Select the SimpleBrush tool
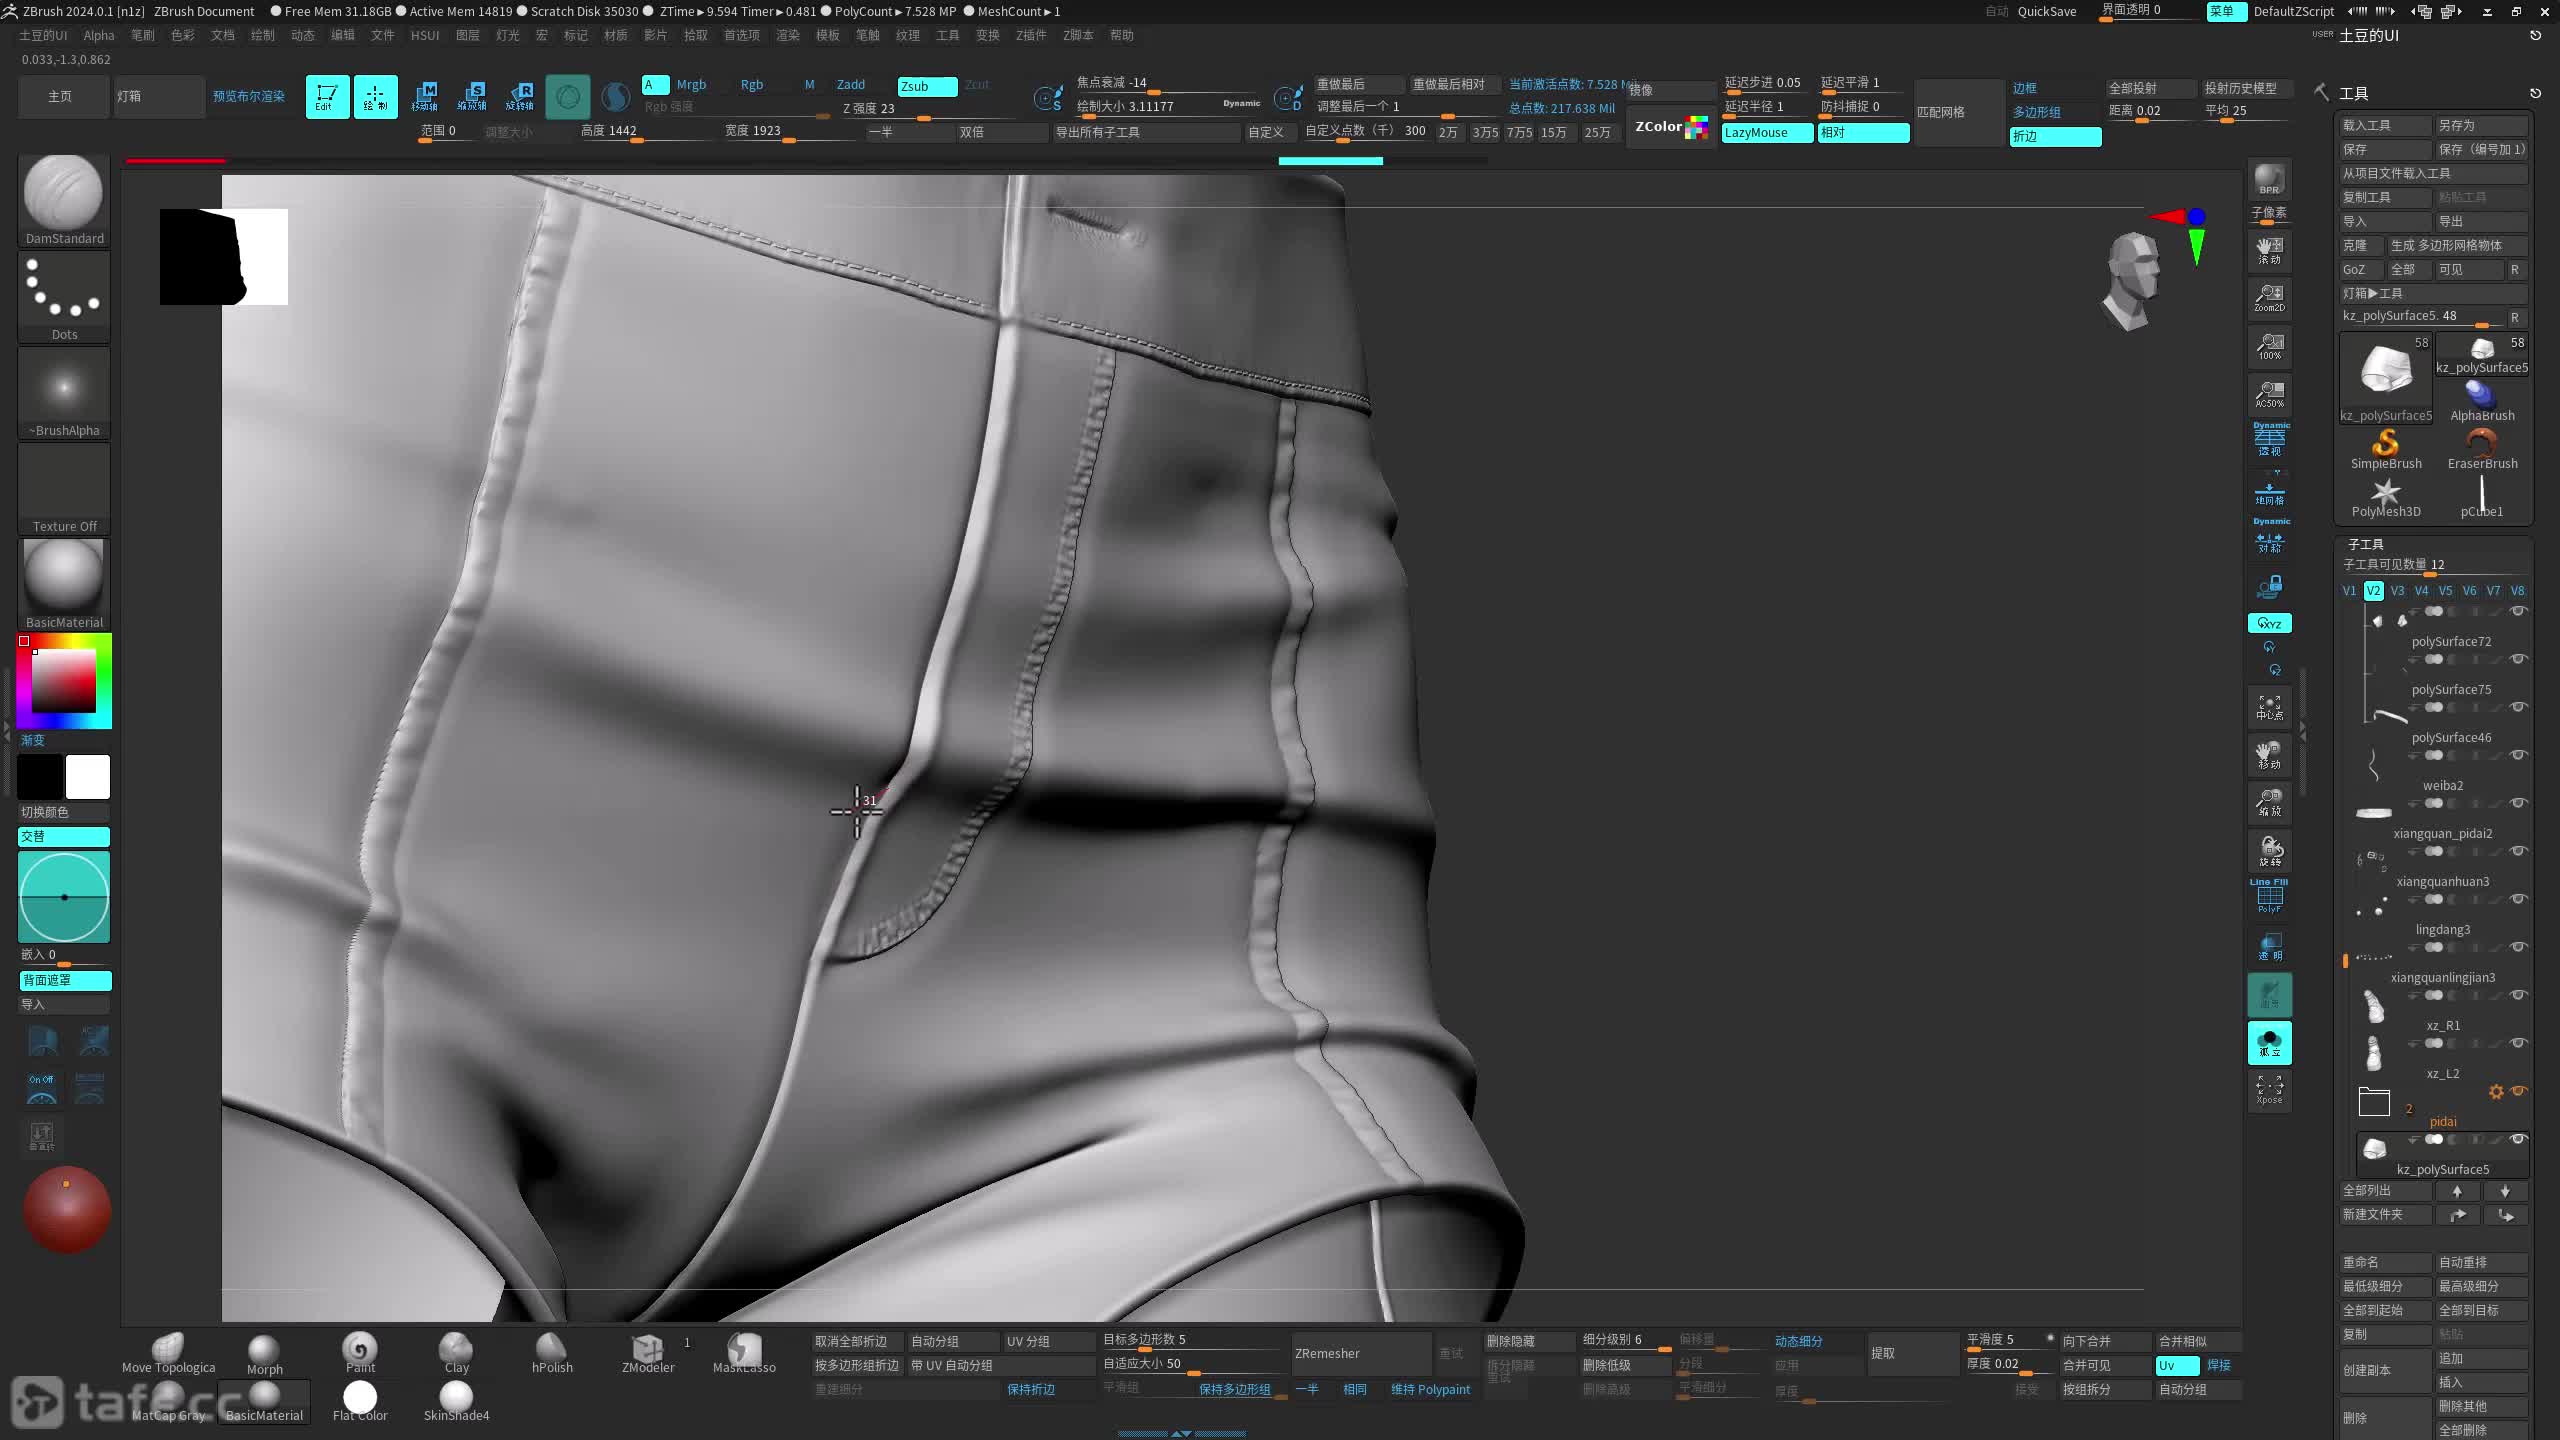Image resolution: width=2560 pixels, height=1440 pixels. coord(2386,449)
